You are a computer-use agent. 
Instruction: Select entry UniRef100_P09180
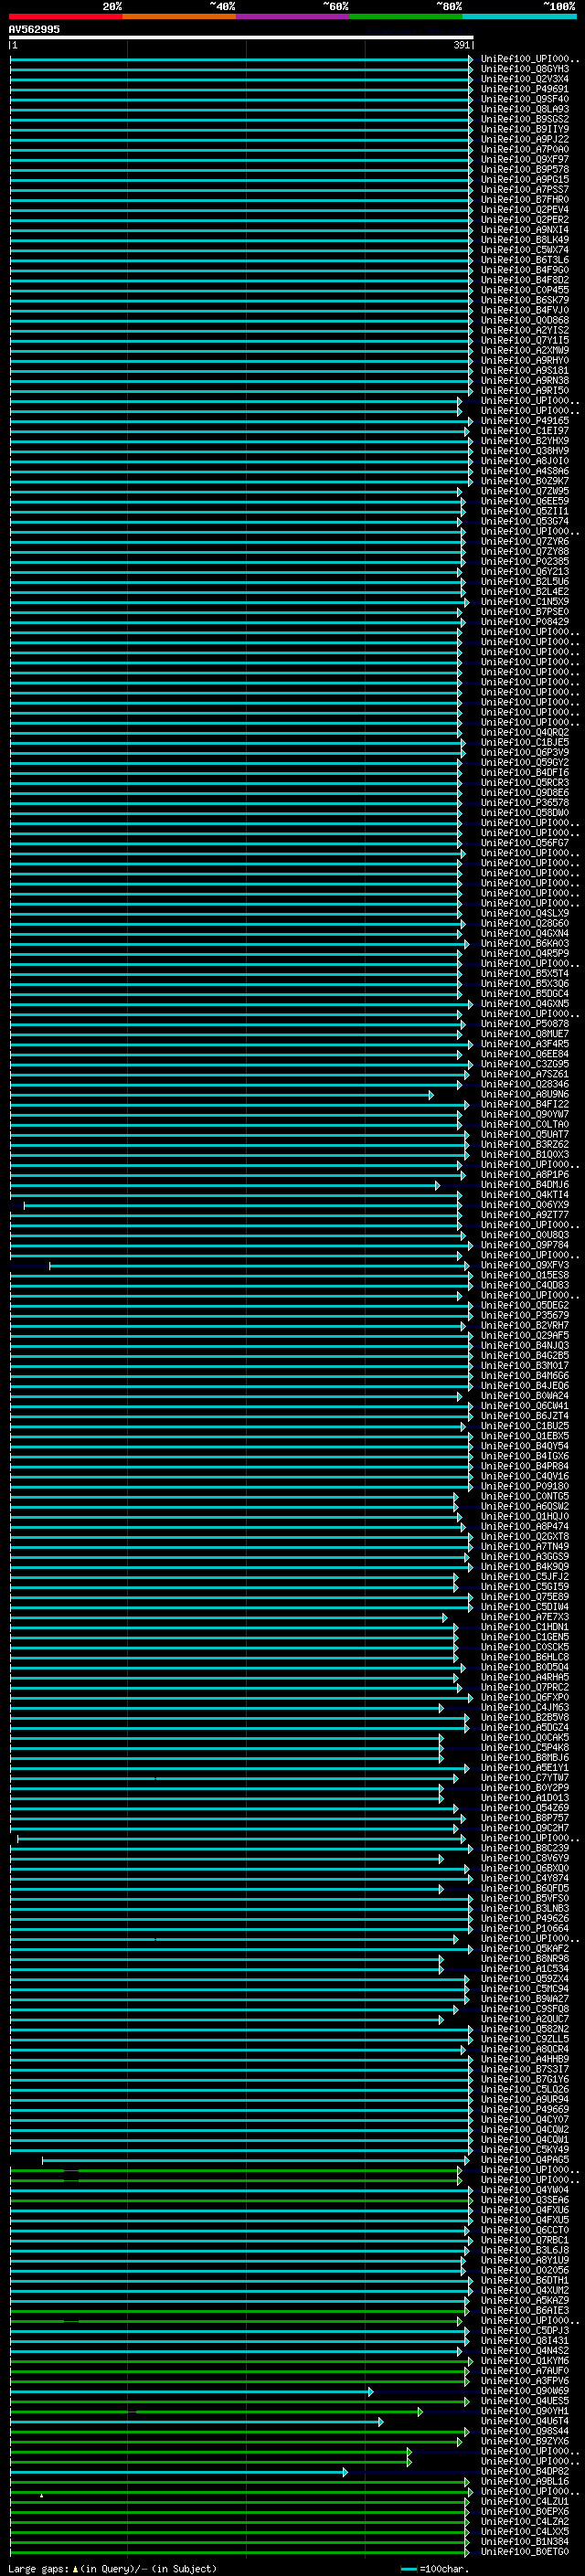(525, 1486)
